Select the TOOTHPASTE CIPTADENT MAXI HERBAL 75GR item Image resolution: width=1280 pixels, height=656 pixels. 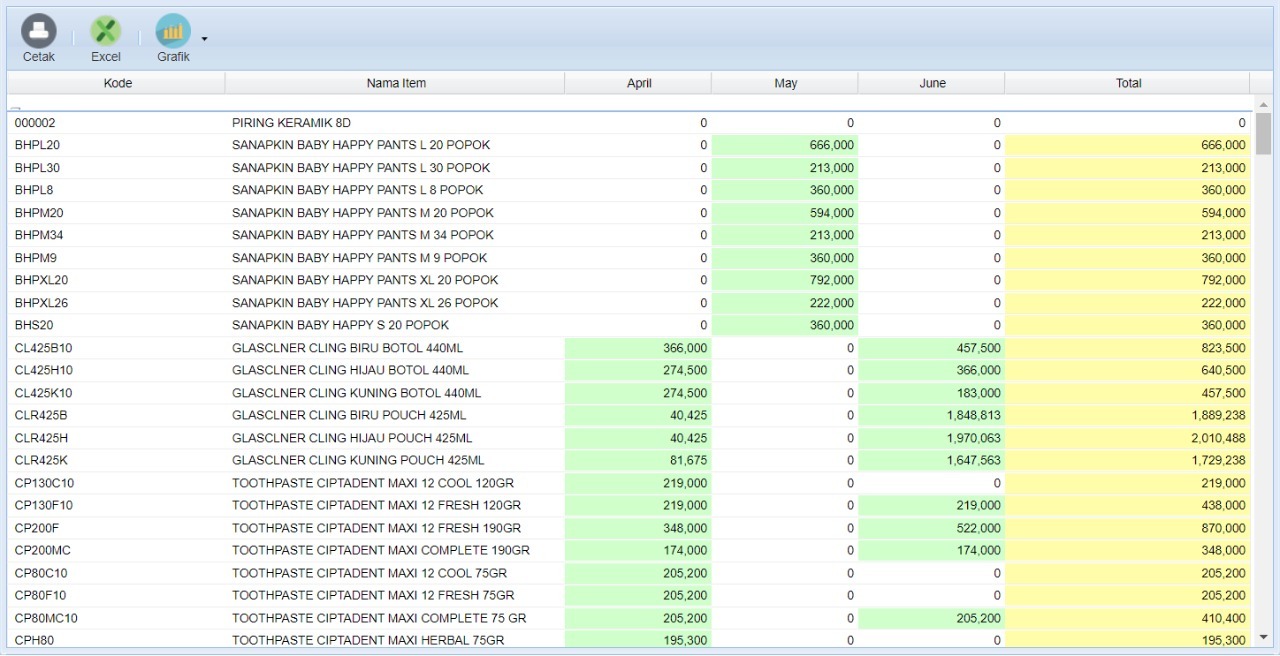pyautogui.click(x=367, y=640)
